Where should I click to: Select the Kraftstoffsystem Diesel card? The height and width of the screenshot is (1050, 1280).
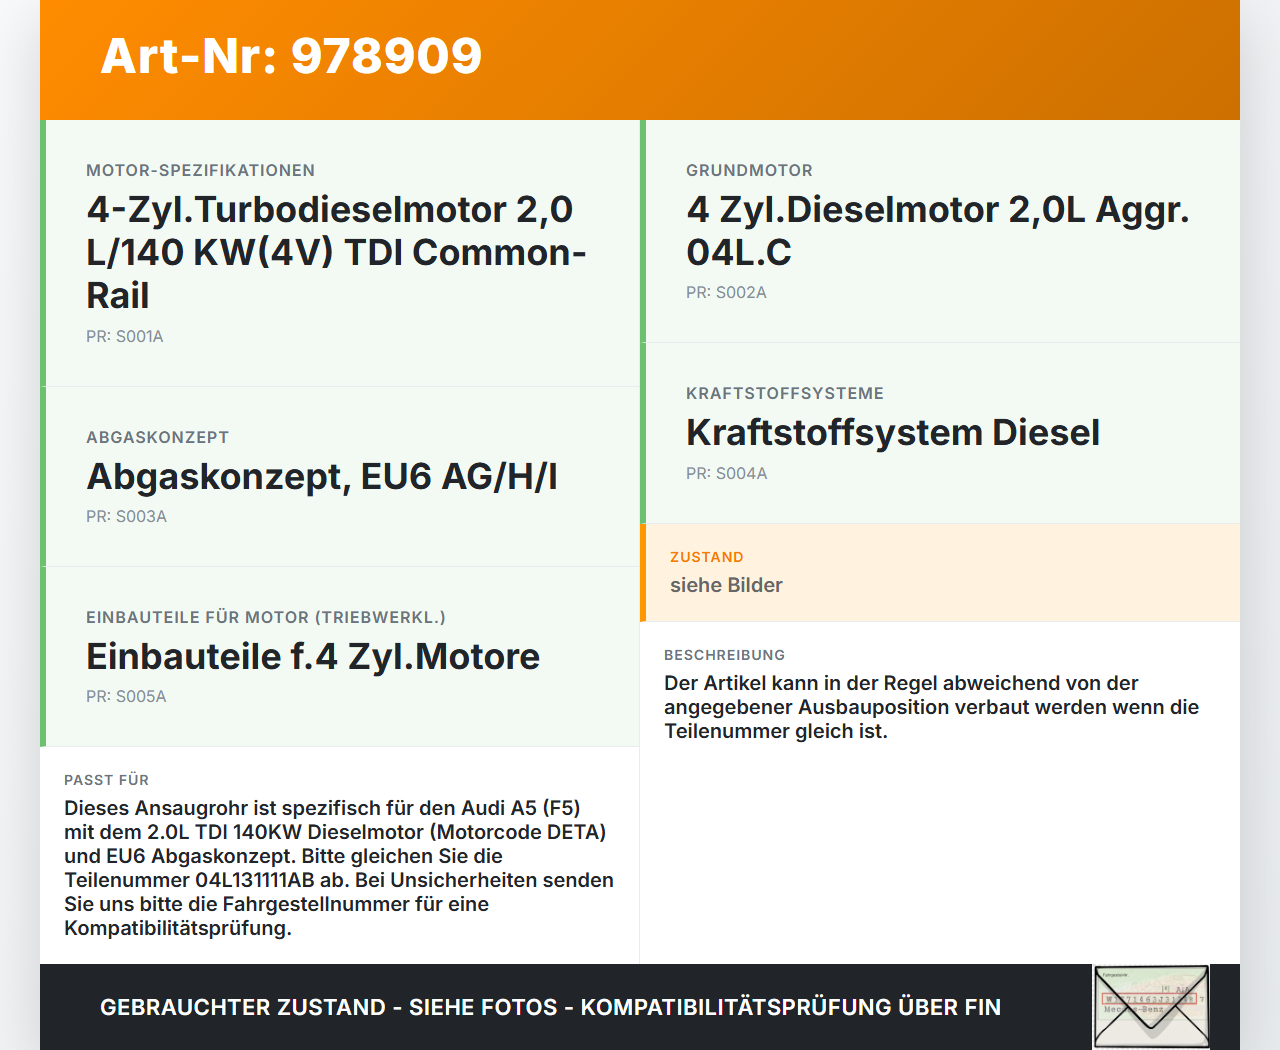click(940, 432)
